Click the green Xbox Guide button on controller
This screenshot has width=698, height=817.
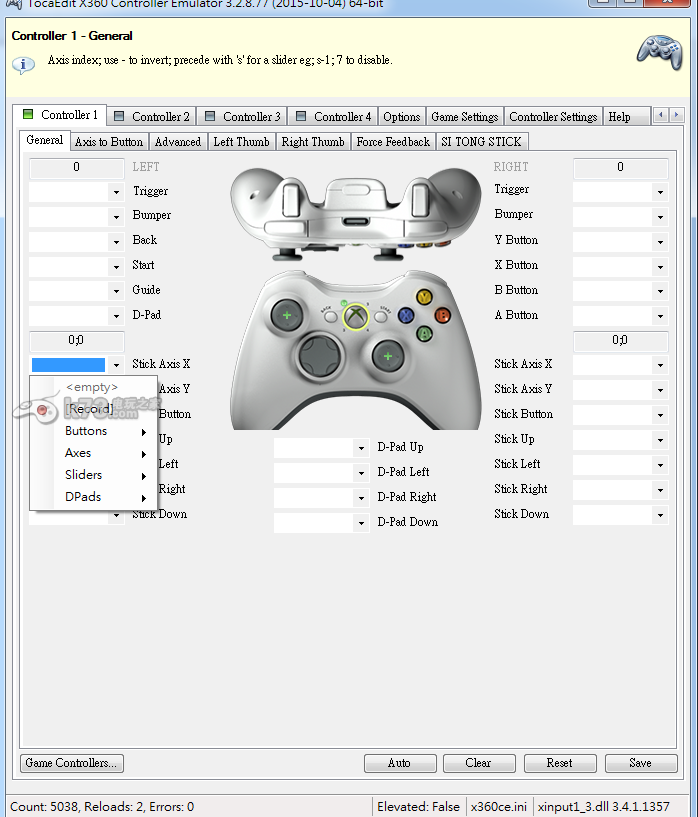click(x=355, y=317)
